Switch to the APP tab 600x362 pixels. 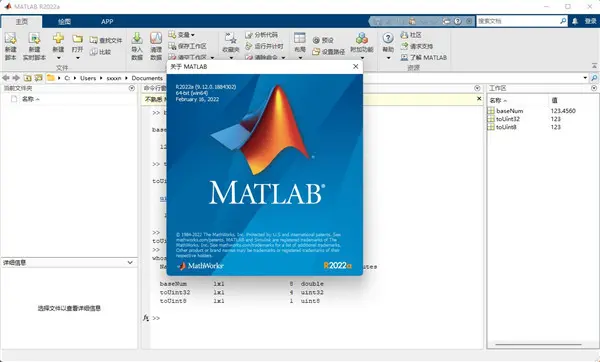click(x=107, y=21)
